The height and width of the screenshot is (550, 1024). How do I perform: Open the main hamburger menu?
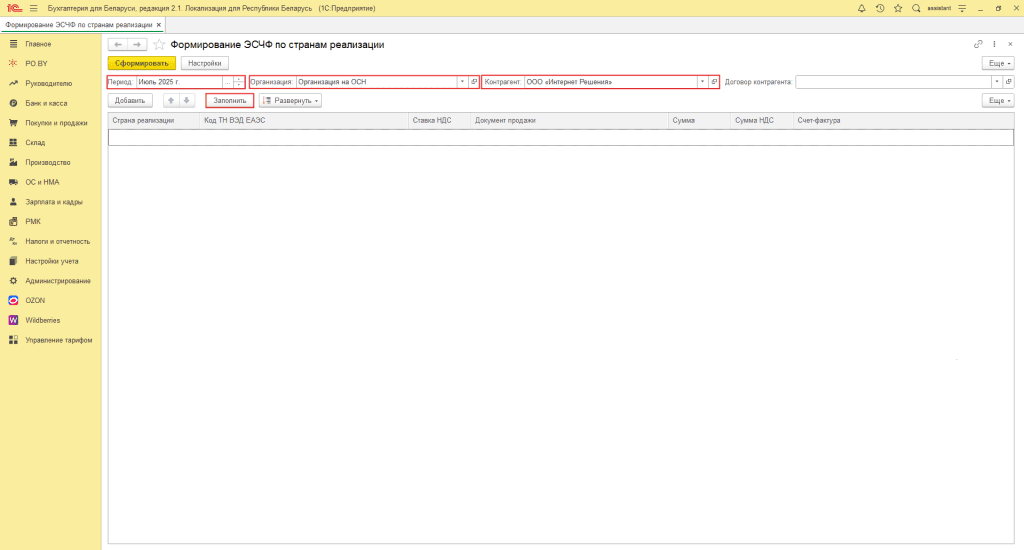coord(33,8)
